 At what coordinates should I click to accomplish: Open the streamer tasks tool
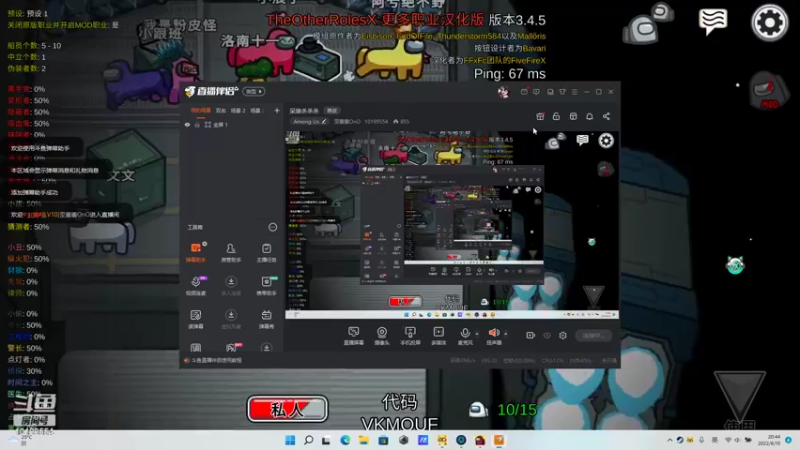point(266,252)
